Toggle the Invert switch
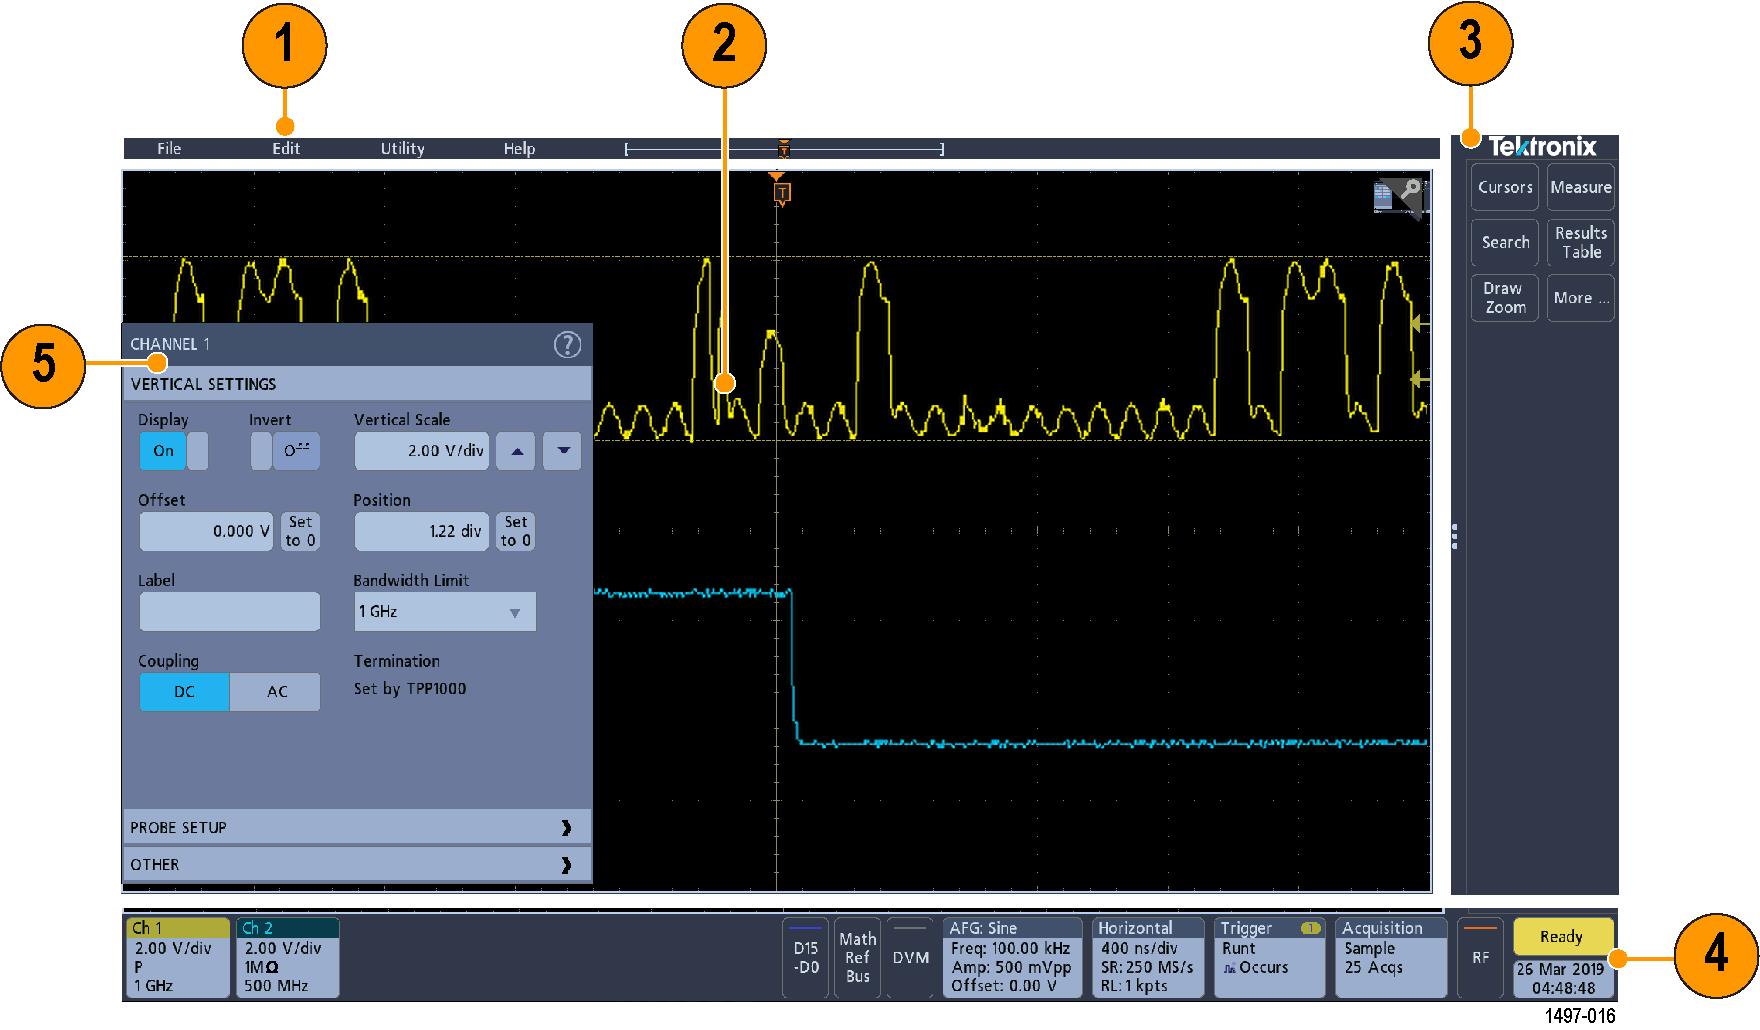1760x1030 pixels. click(285, 451)
